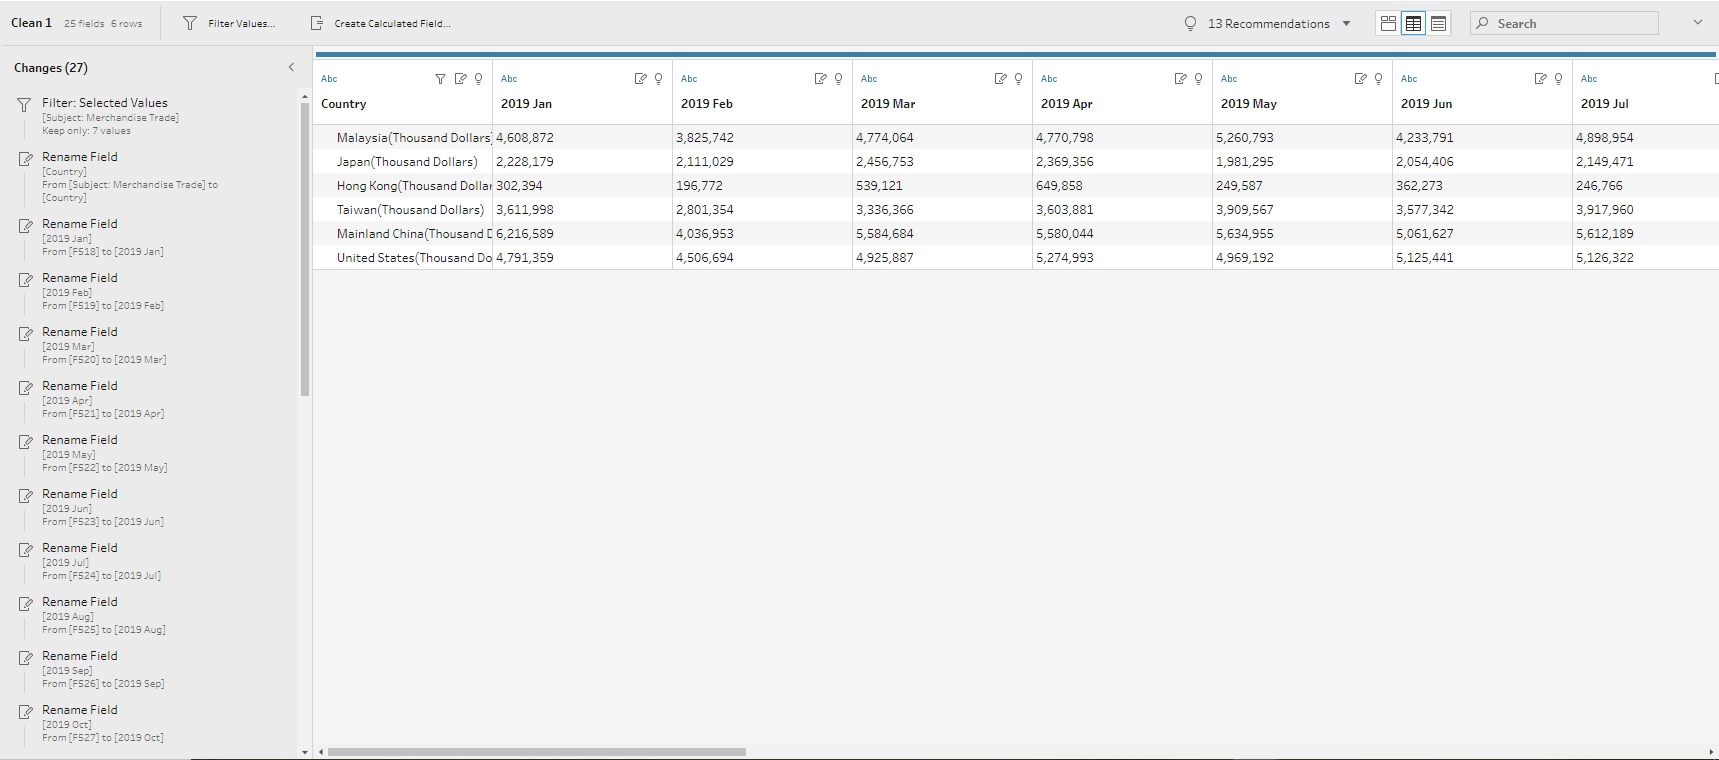Click Create Calculated Field button
The image size is (1719, 760).
point(392,24)
